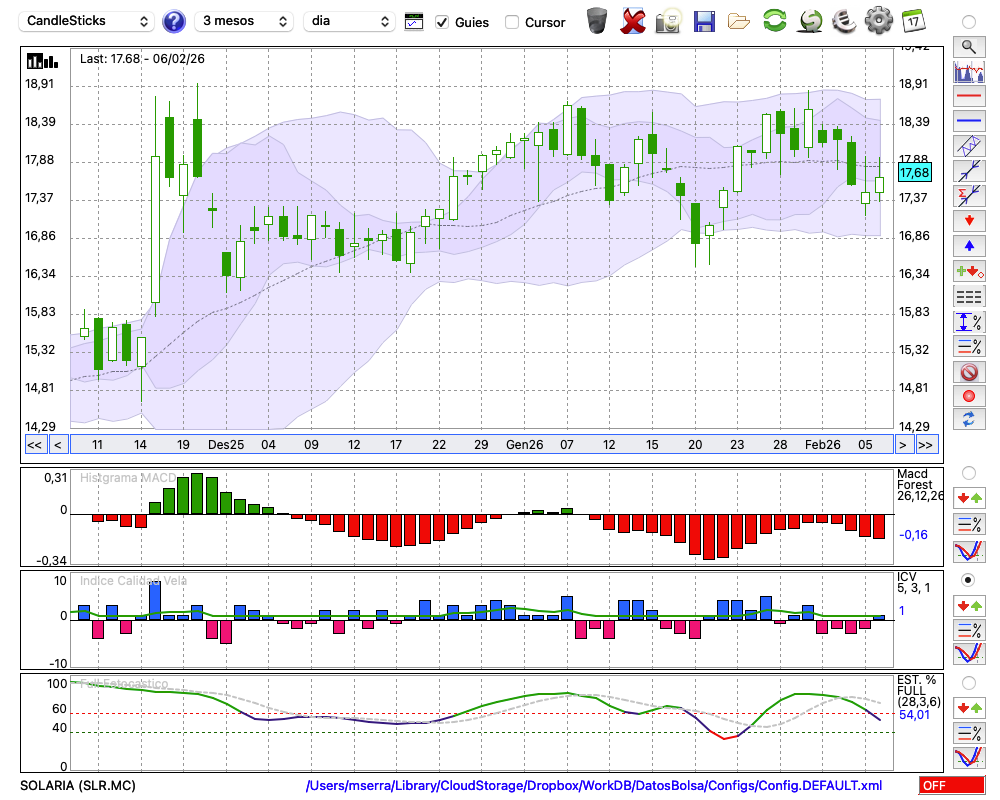Take a chart snapshot with camera icon
This screenshot has width=1000, height=800.
click(x=668, y=21)
